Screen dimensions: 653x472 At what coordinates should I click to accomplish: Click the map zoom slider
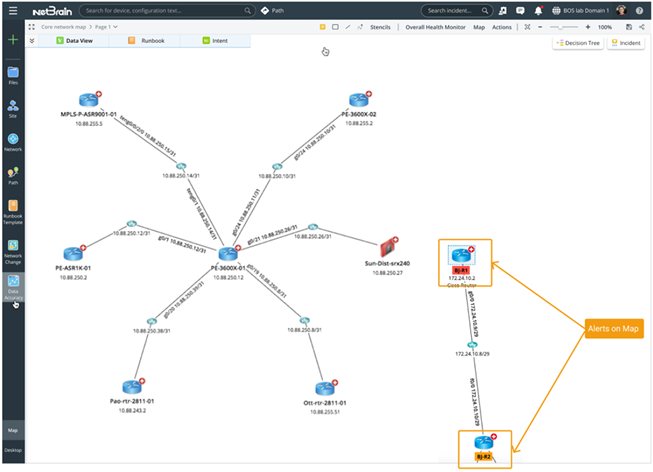coord(564,27)
